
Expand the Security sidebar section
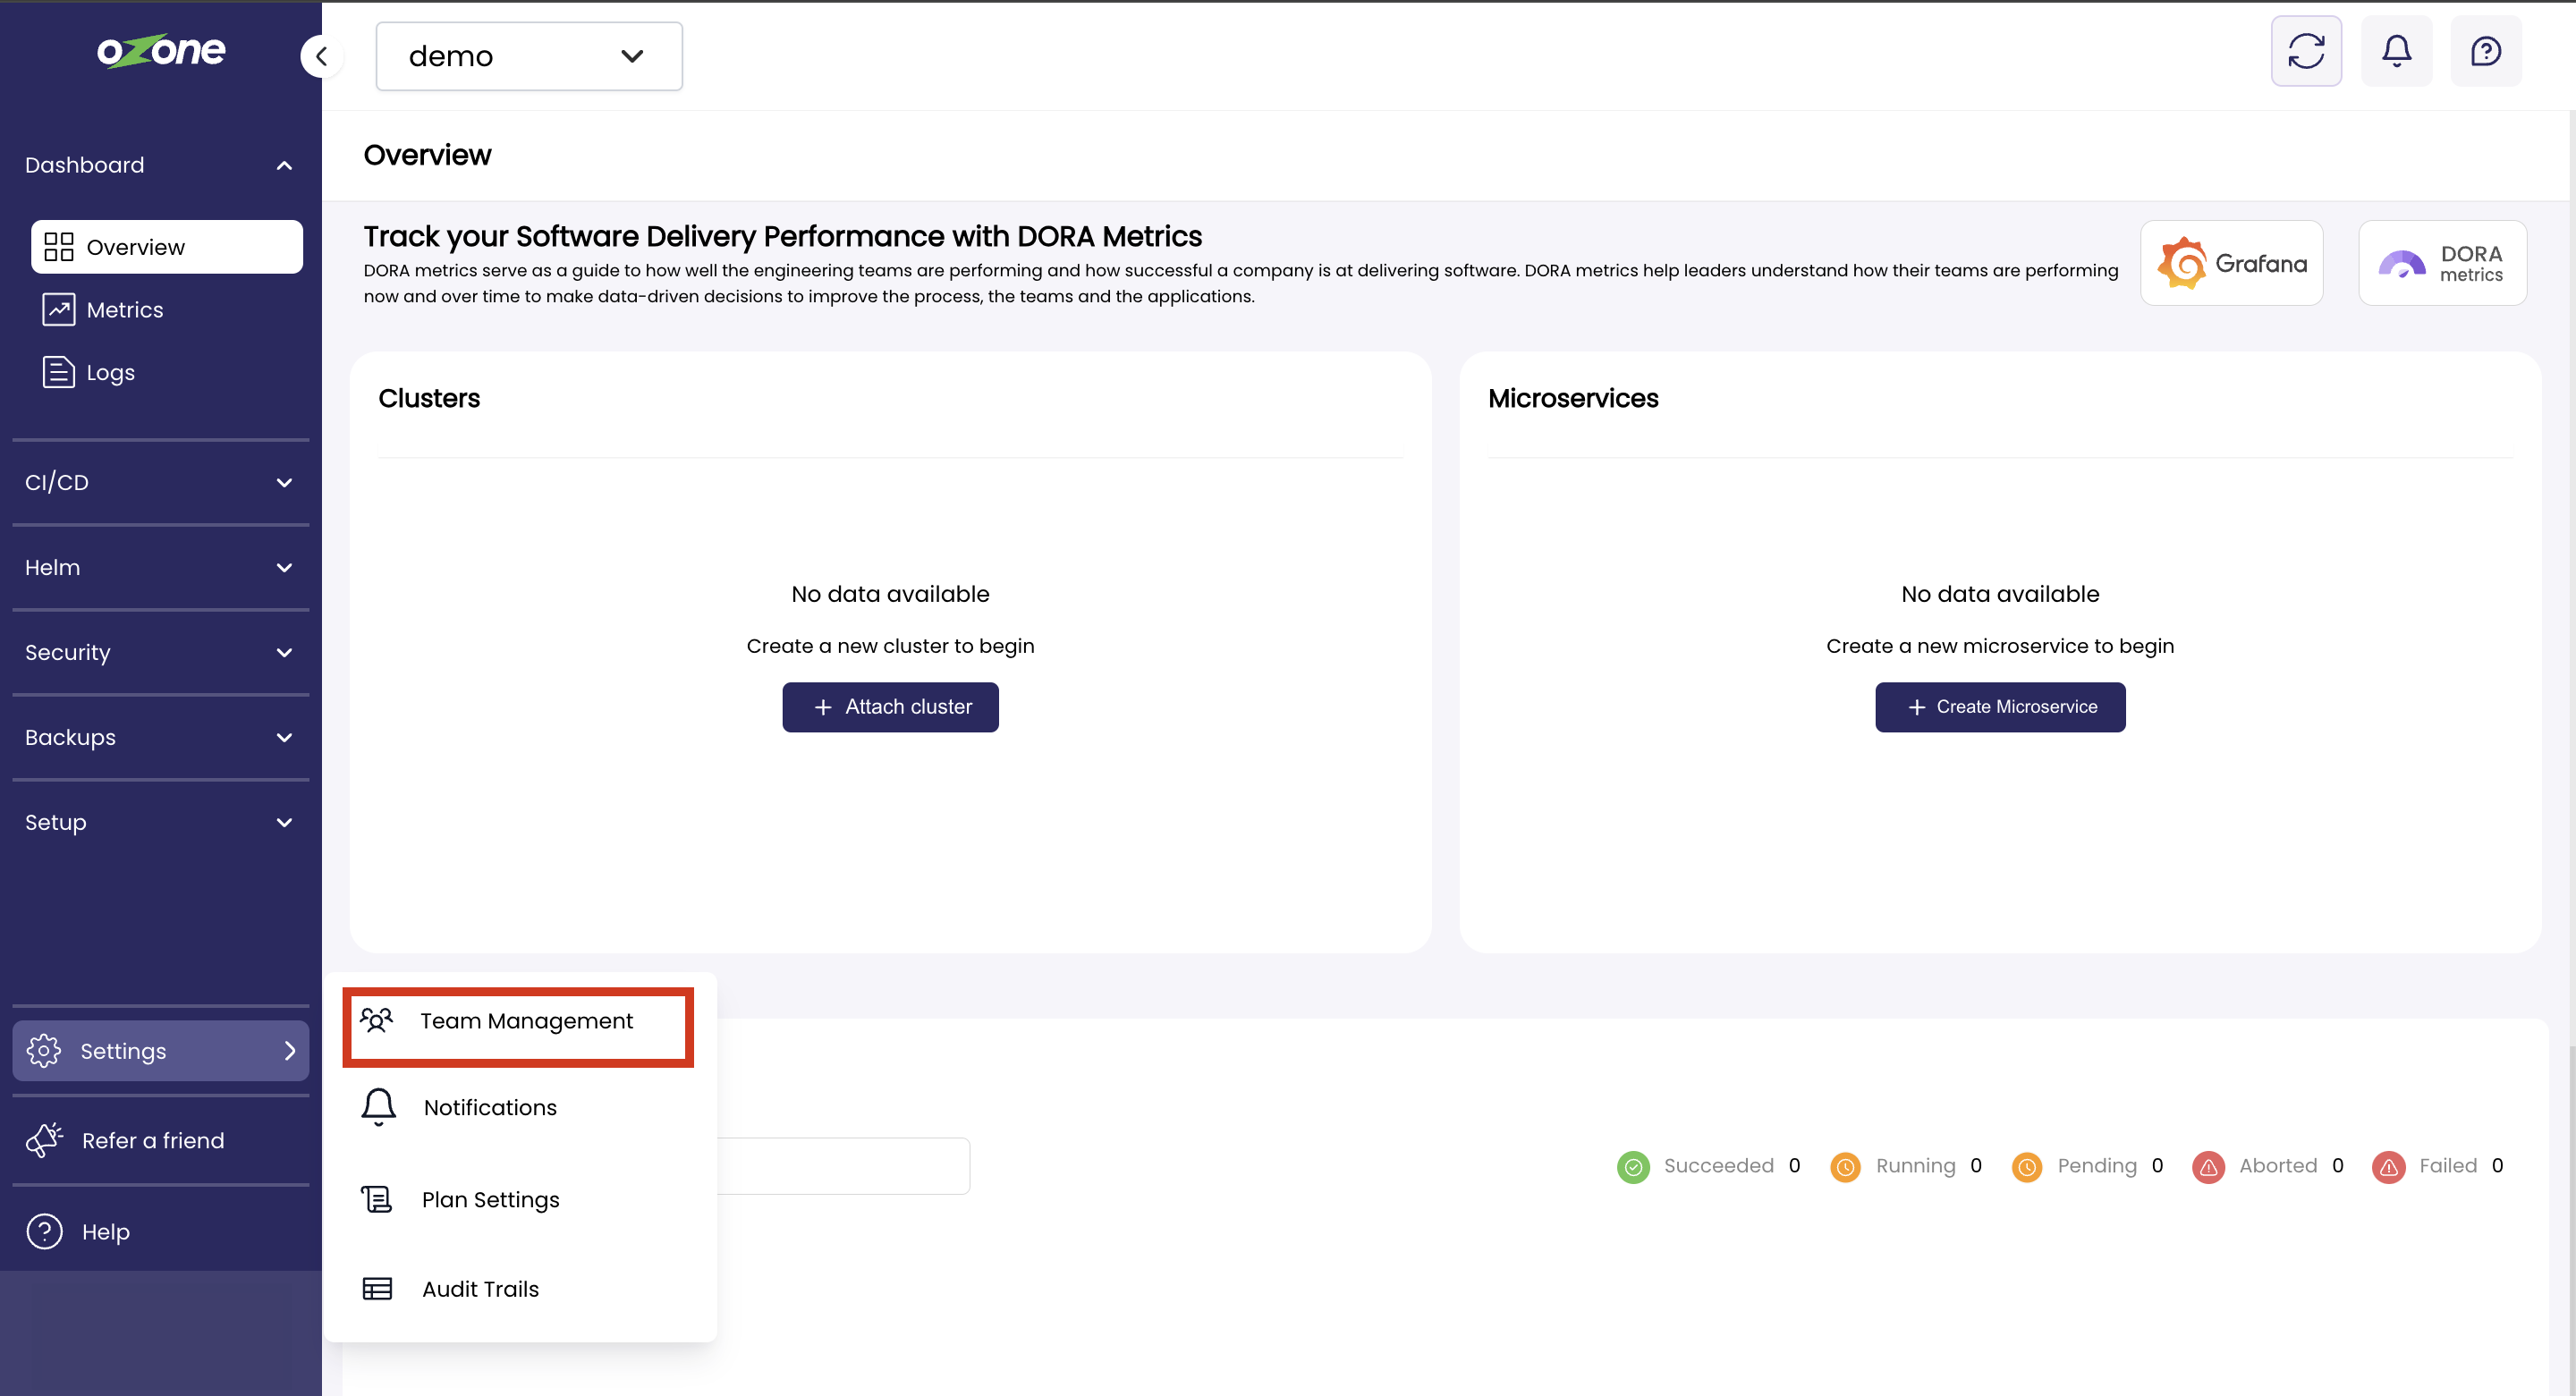(x=160, y=652)
